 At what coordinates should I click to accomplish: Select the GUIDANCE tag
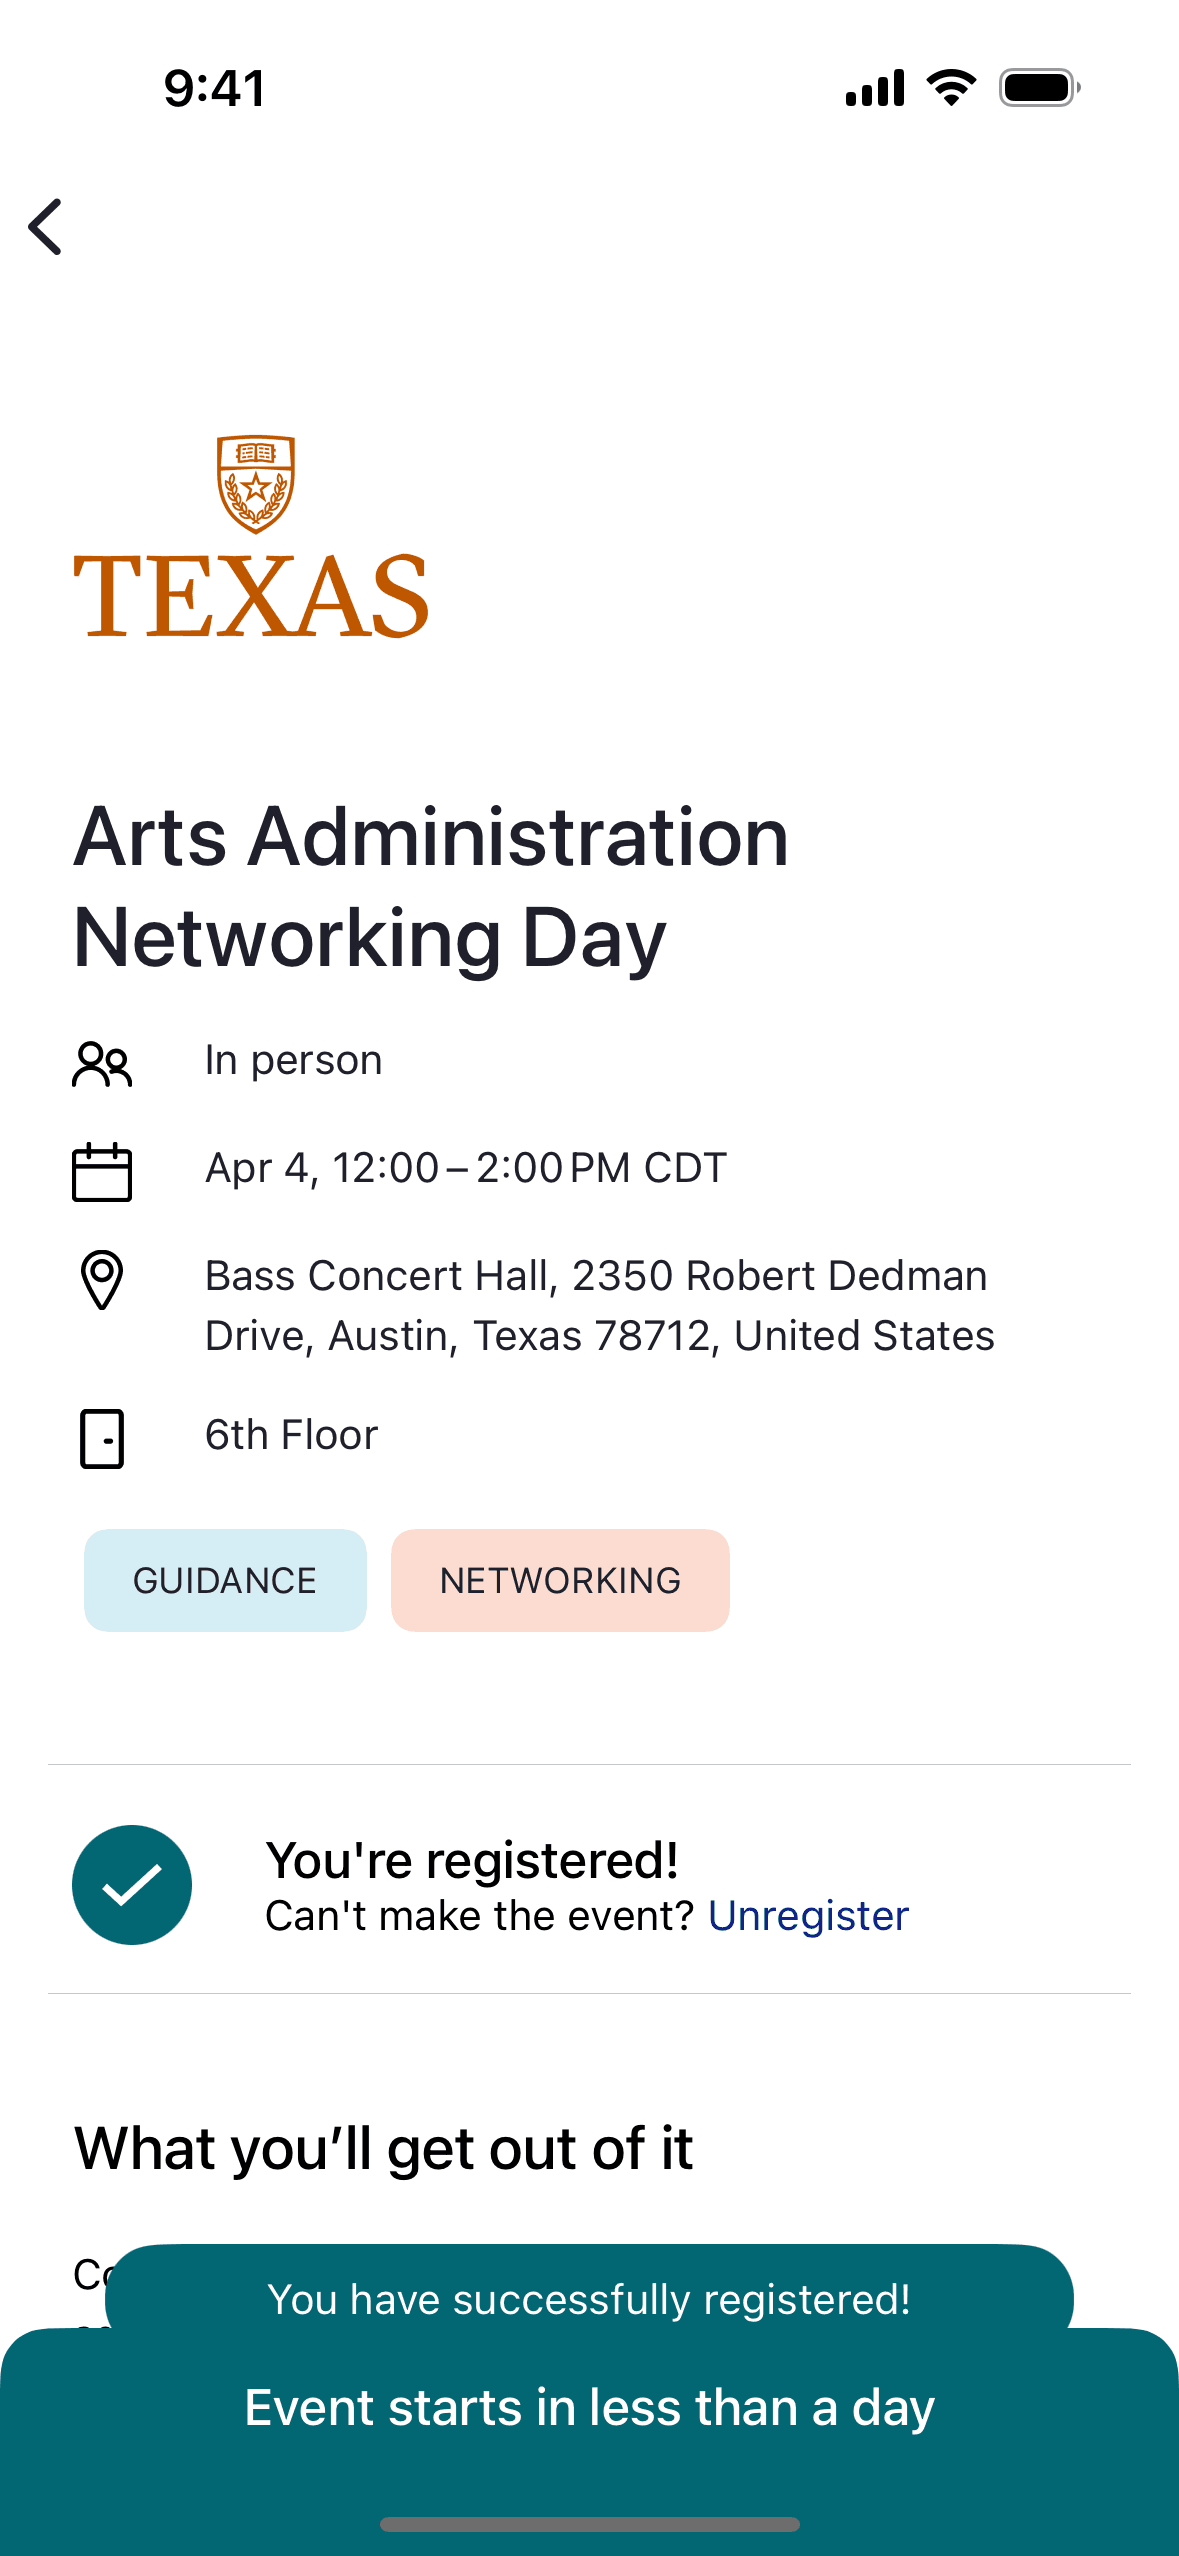[x=225, y=1580]
